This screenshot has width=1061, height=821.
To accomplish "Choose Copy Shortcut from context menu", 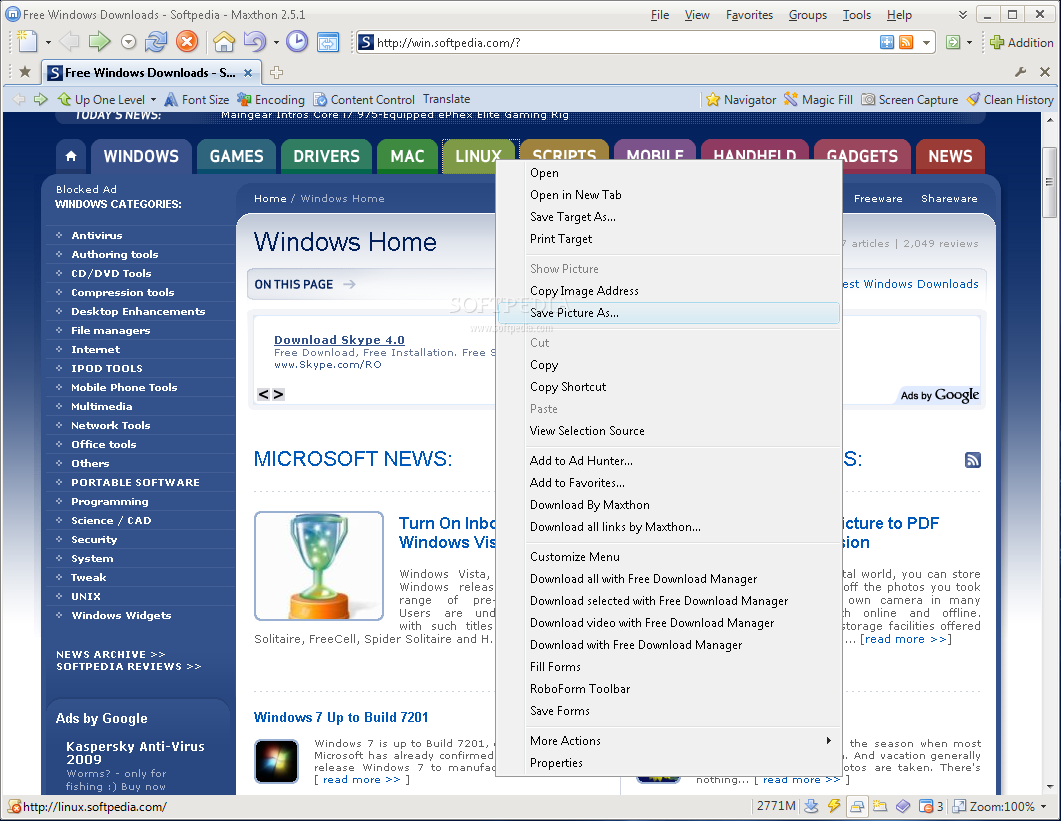I will (x=669, y=386).
